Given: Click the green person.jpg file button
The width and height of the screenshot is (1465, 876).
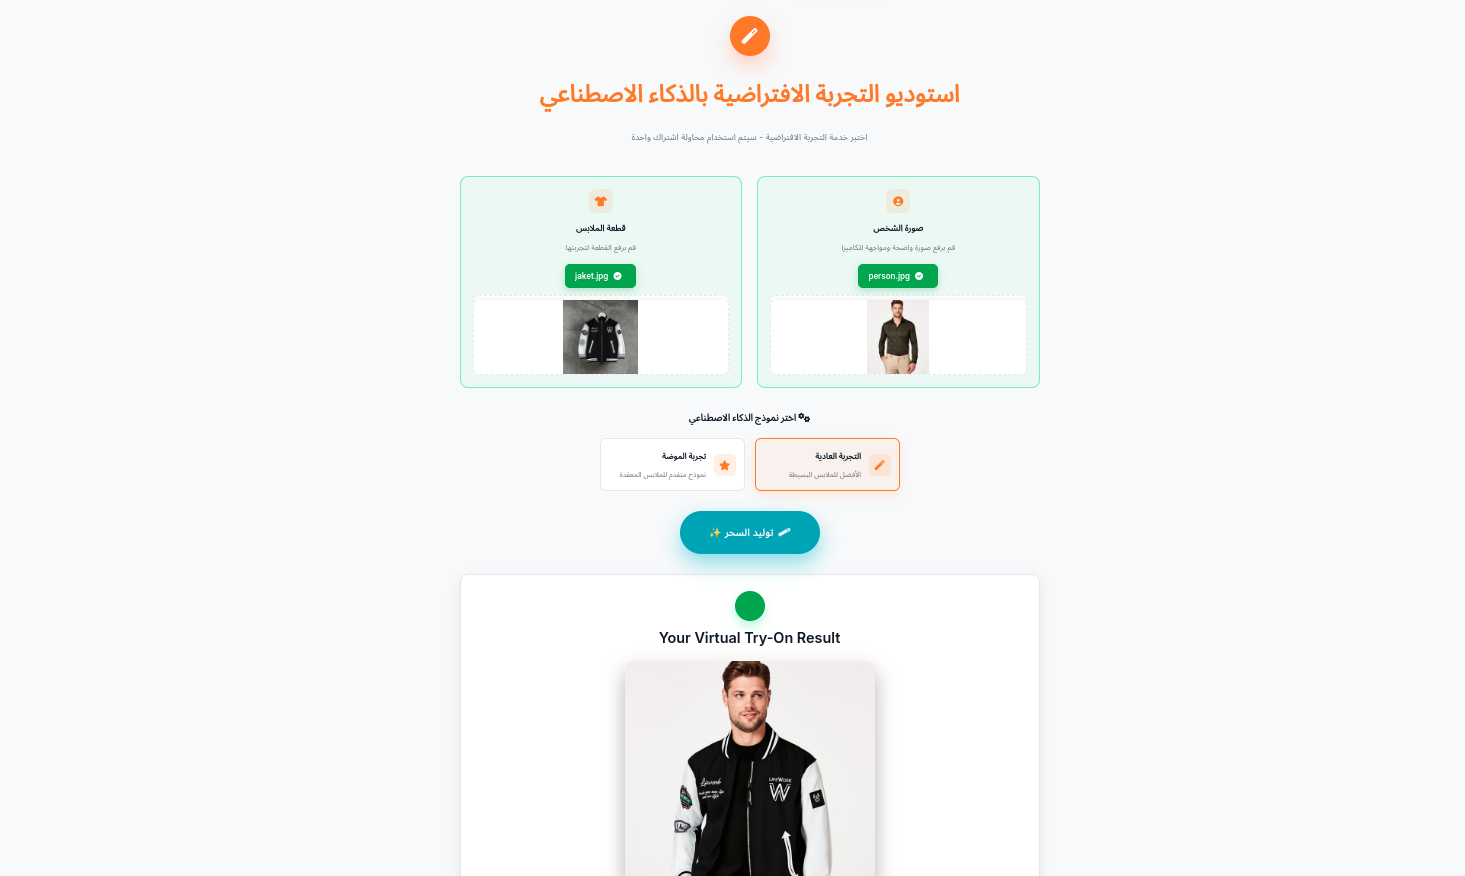Looking at the screenshot, I should pyautogui.click(x=898, y=276).
